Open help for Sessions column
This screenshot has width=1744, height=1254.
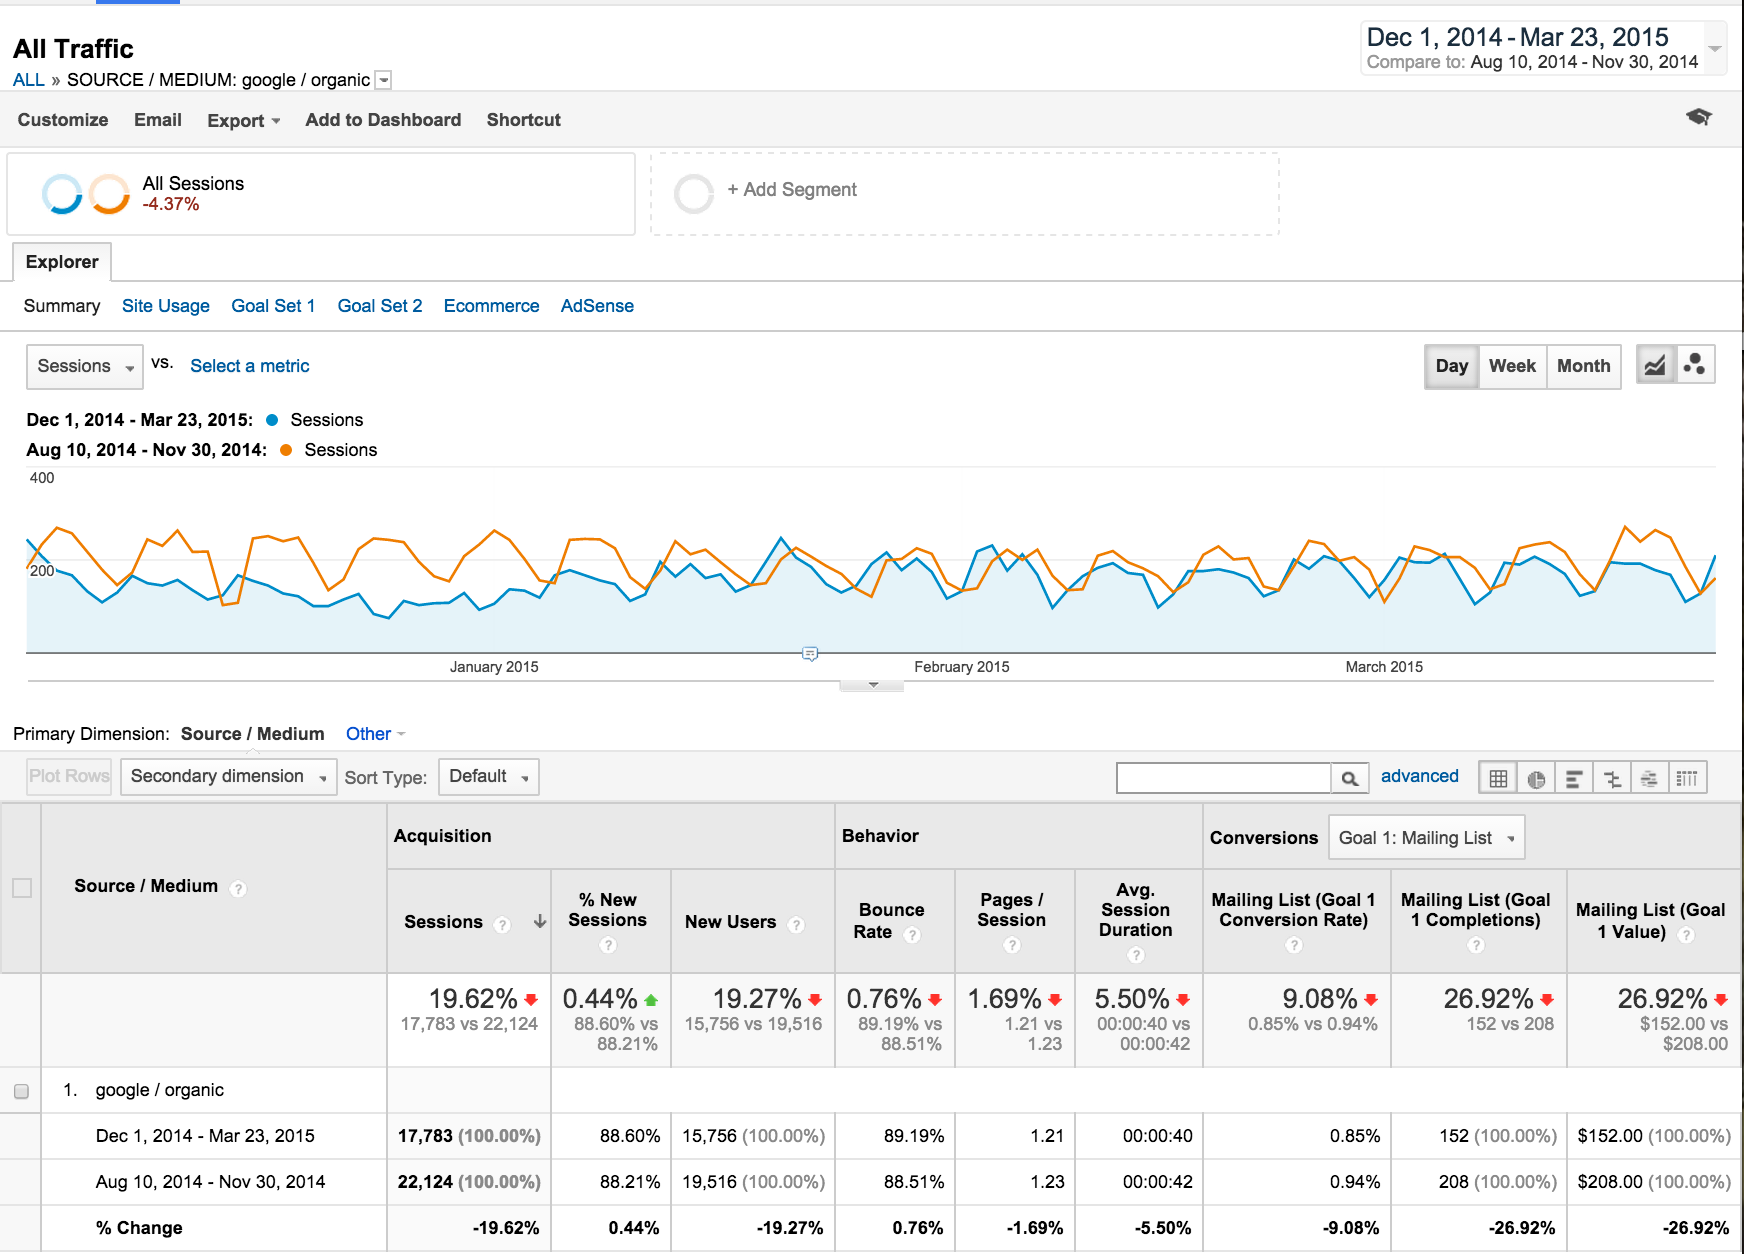click(x=502, y=924)
